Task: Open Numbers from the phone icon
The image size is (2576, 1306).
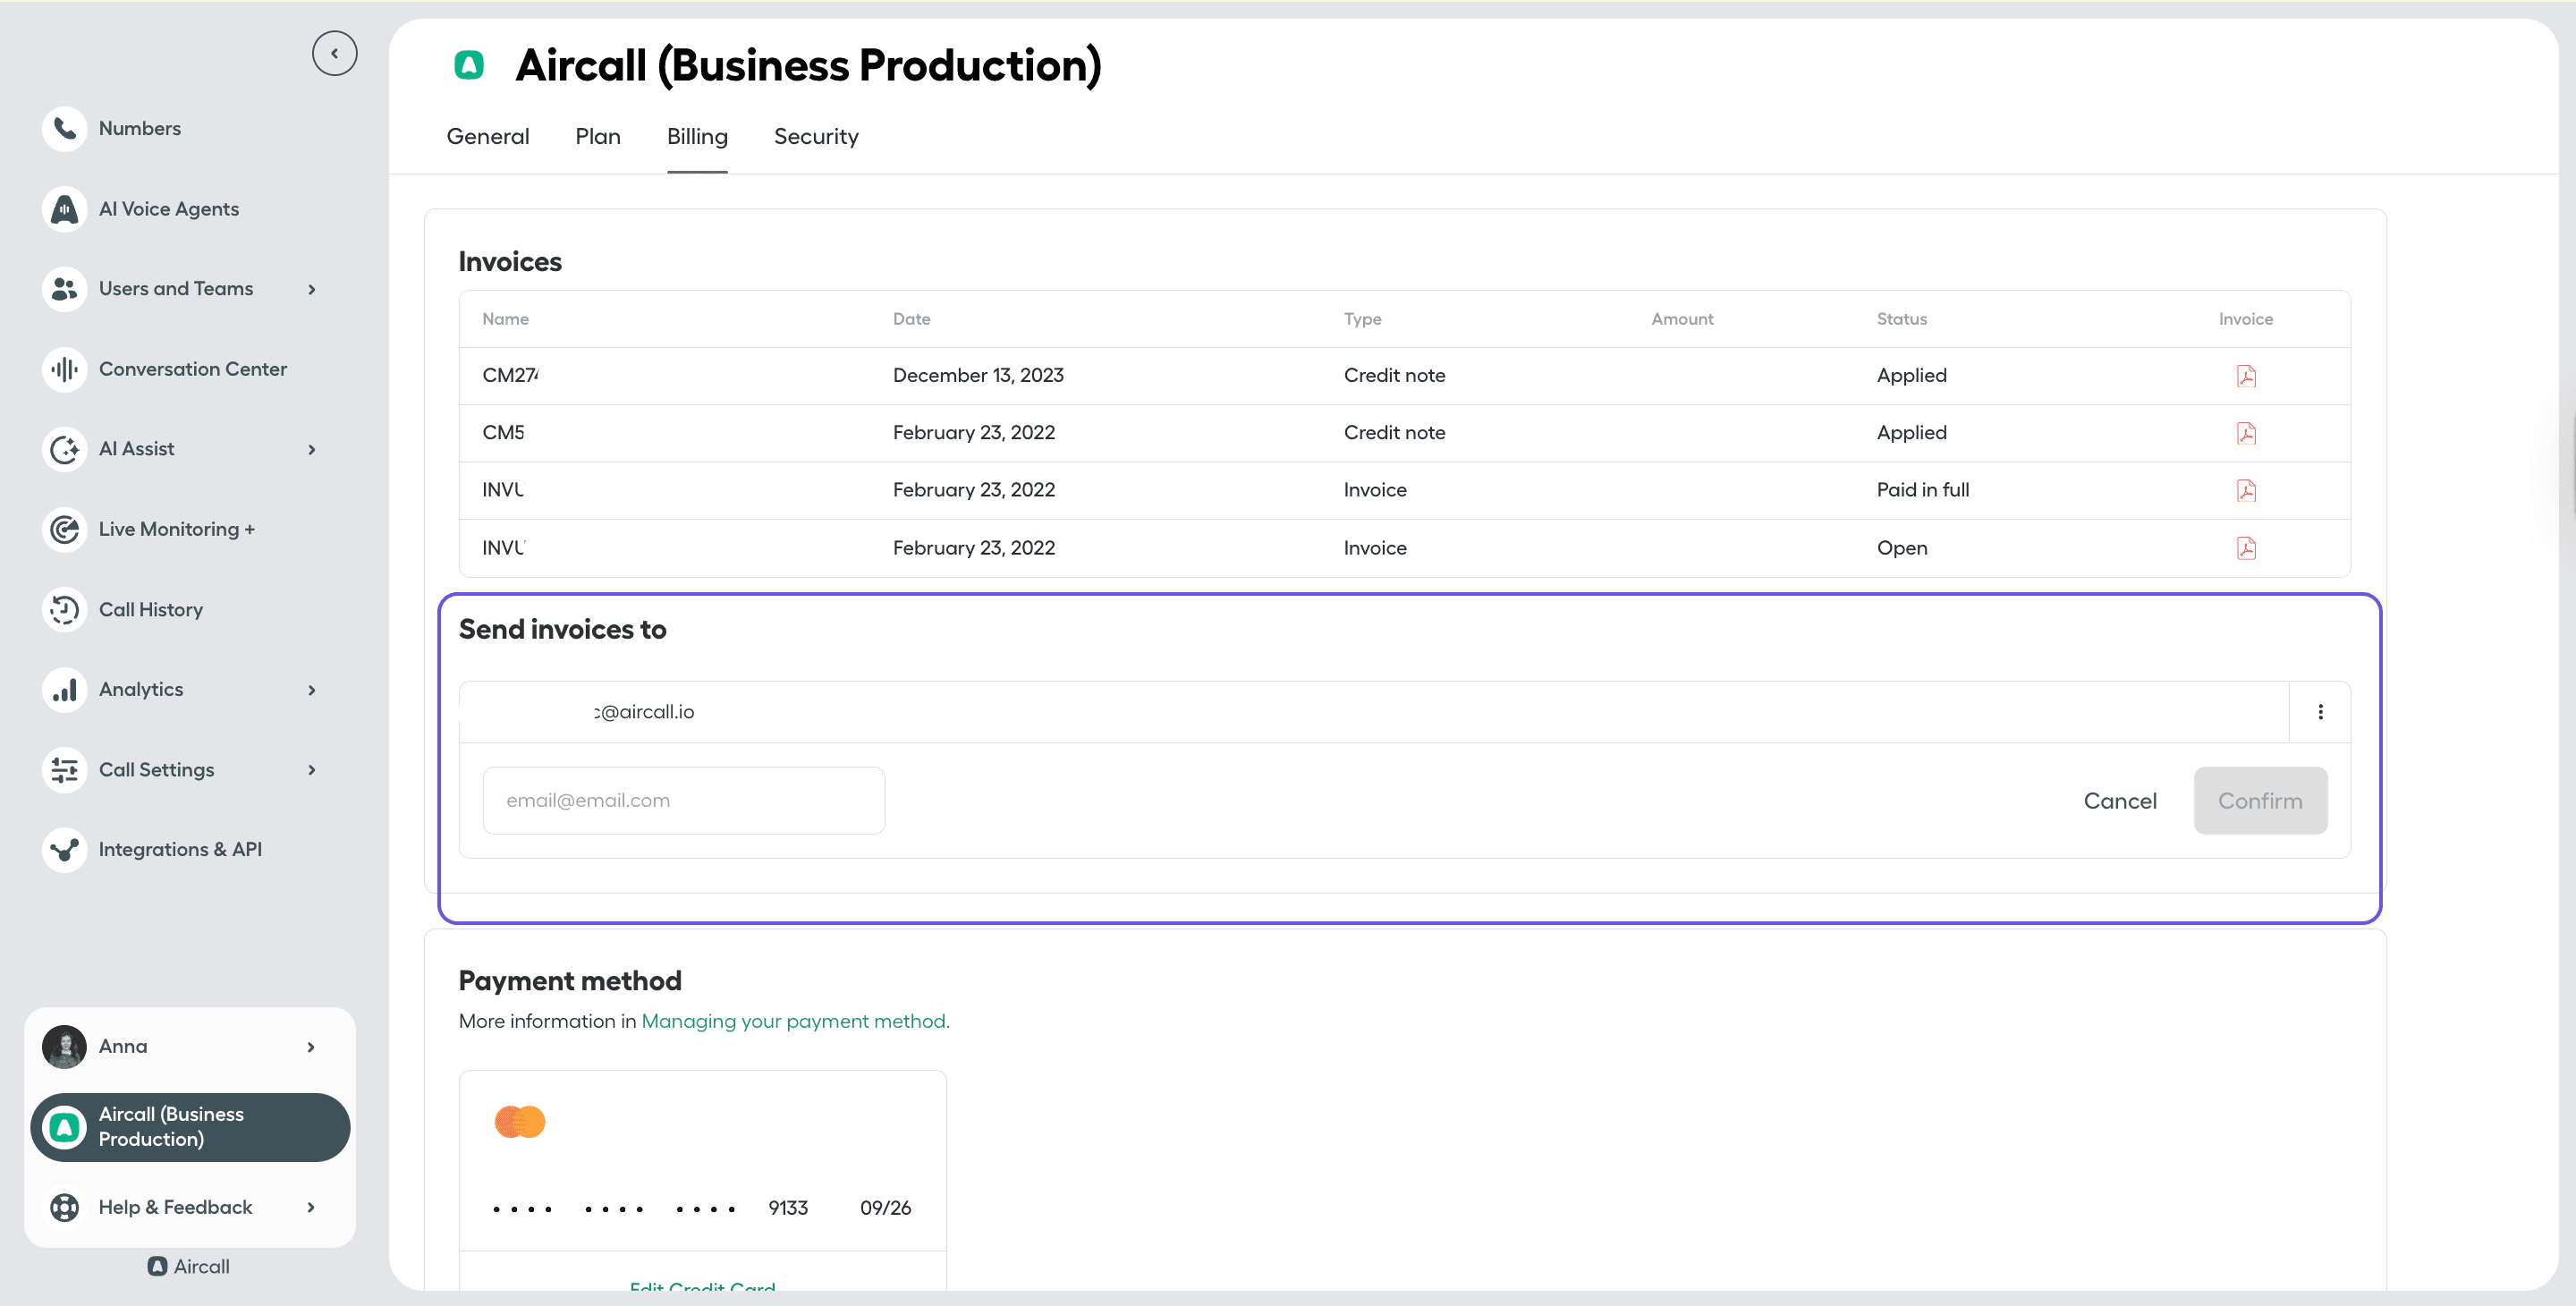Action: pyautogui.click(x=65, y=129)
